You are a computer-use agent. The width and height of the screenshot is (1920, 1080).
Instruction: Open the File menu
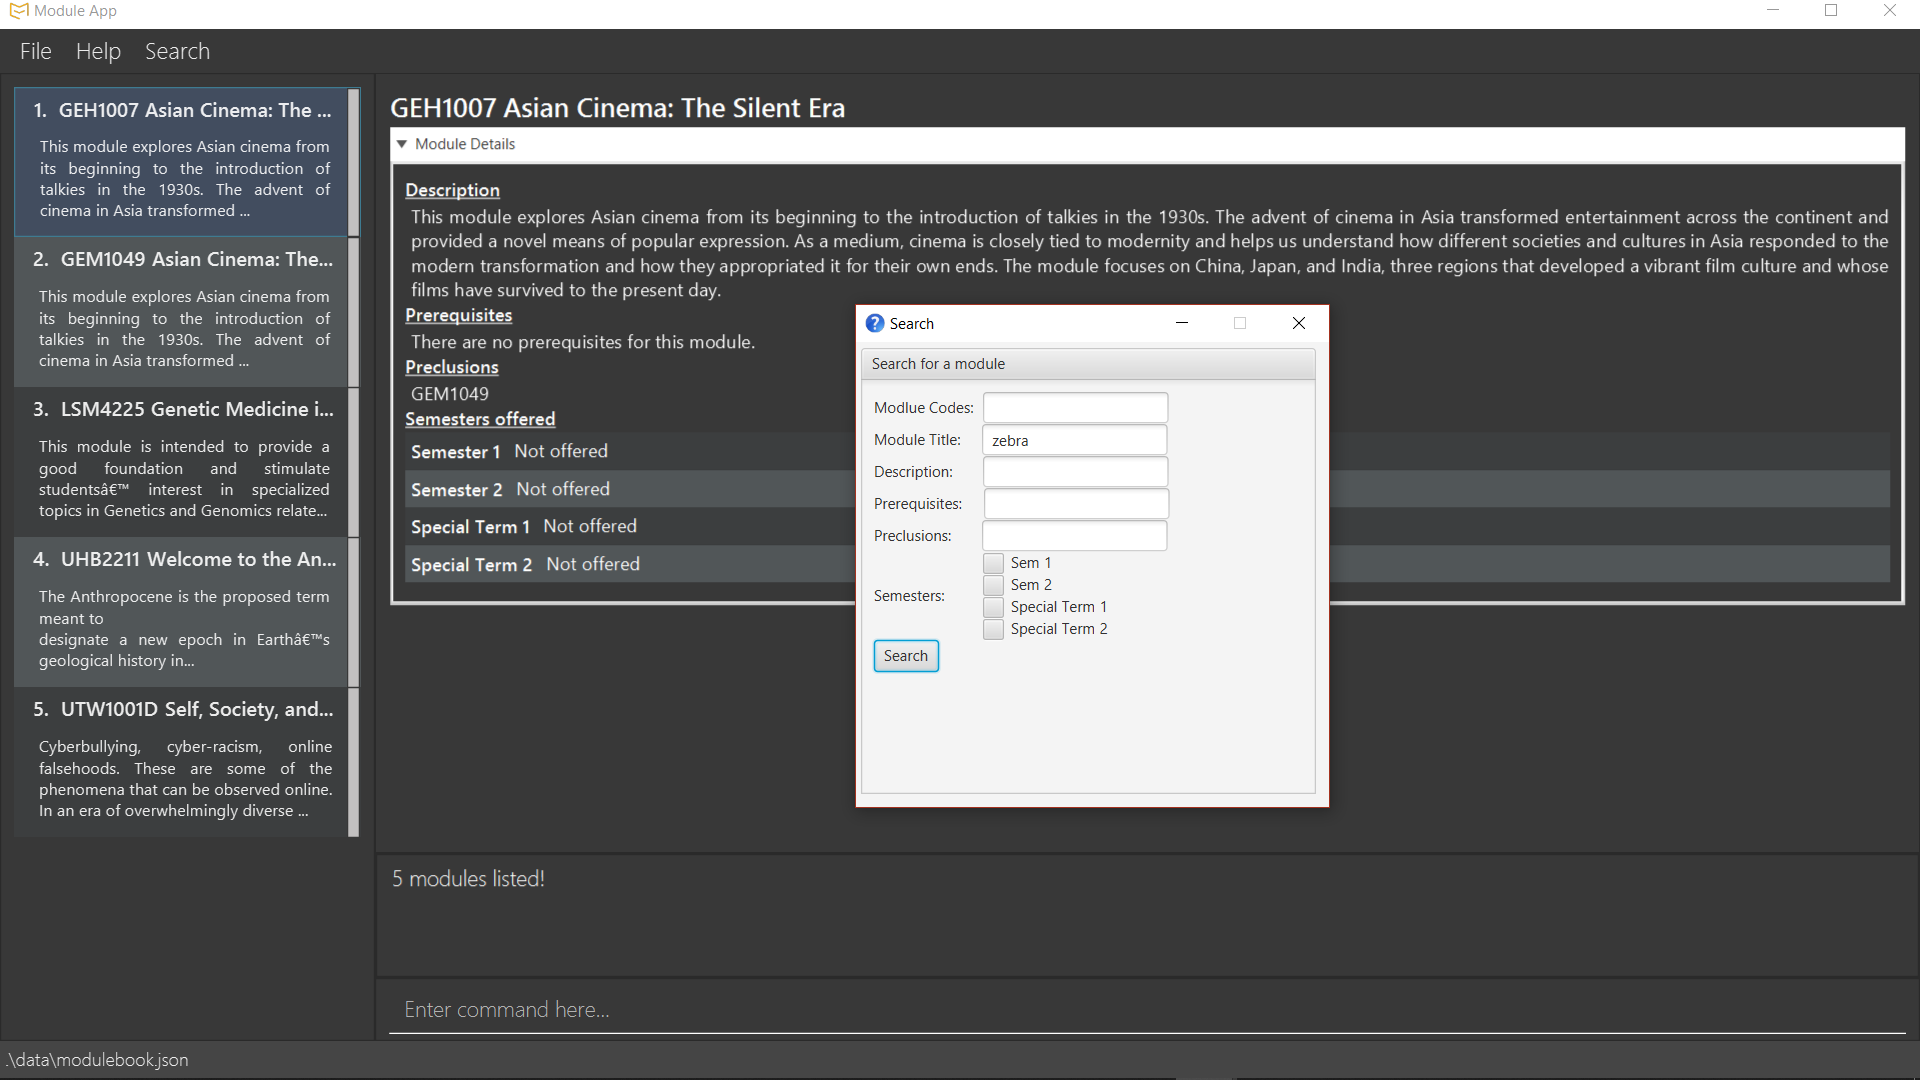[x=35, y=51]
